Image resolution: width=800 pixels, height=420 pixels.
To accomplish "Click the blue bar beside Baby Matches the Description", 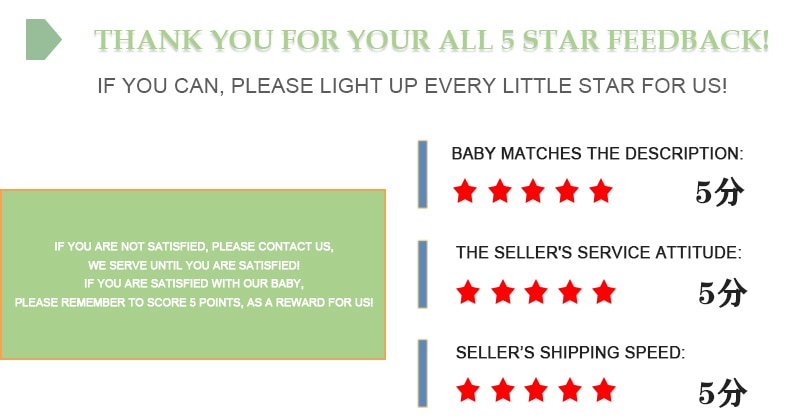I will 422,175.
